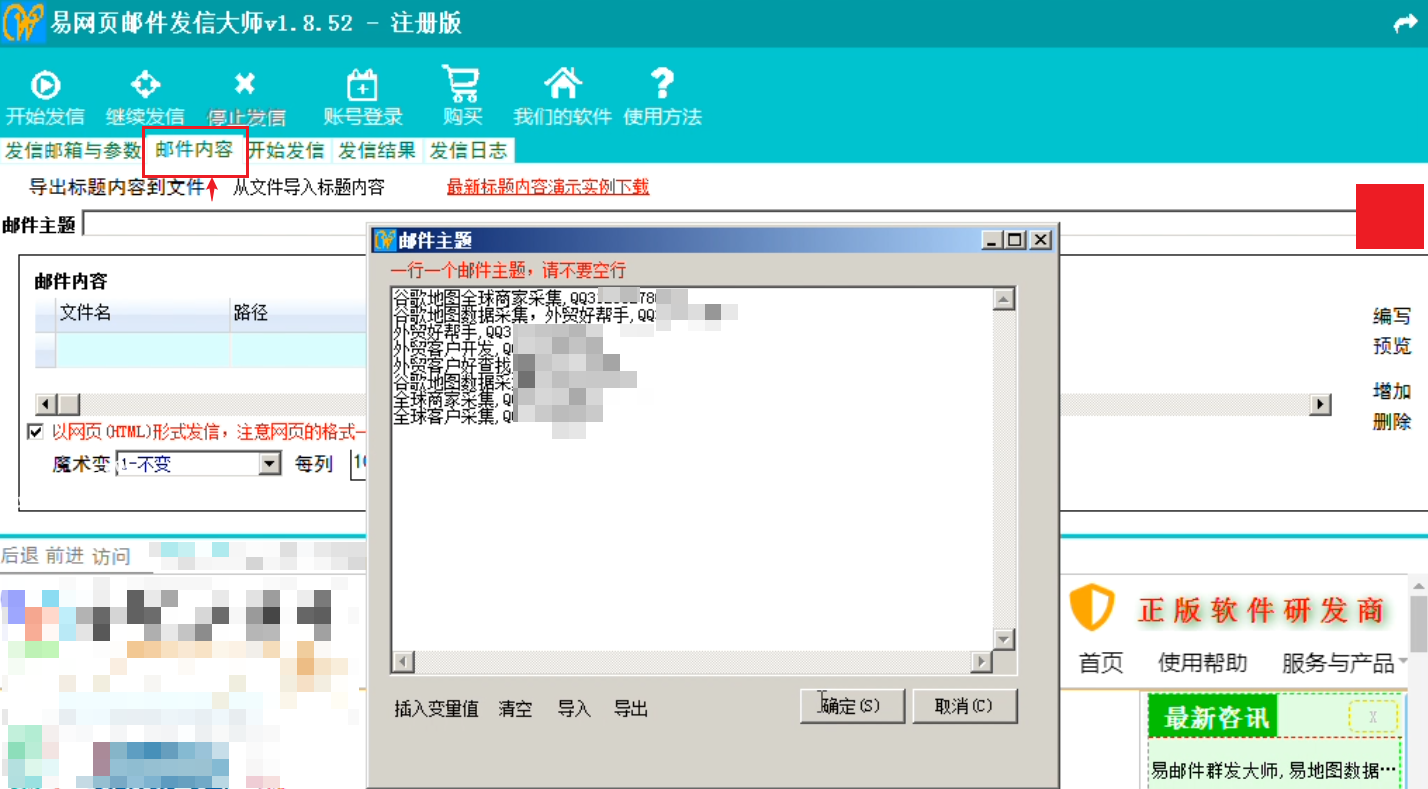
Task: Click the 停止发信 X icon
Action: pyautogui.click(x=245, y=84)
